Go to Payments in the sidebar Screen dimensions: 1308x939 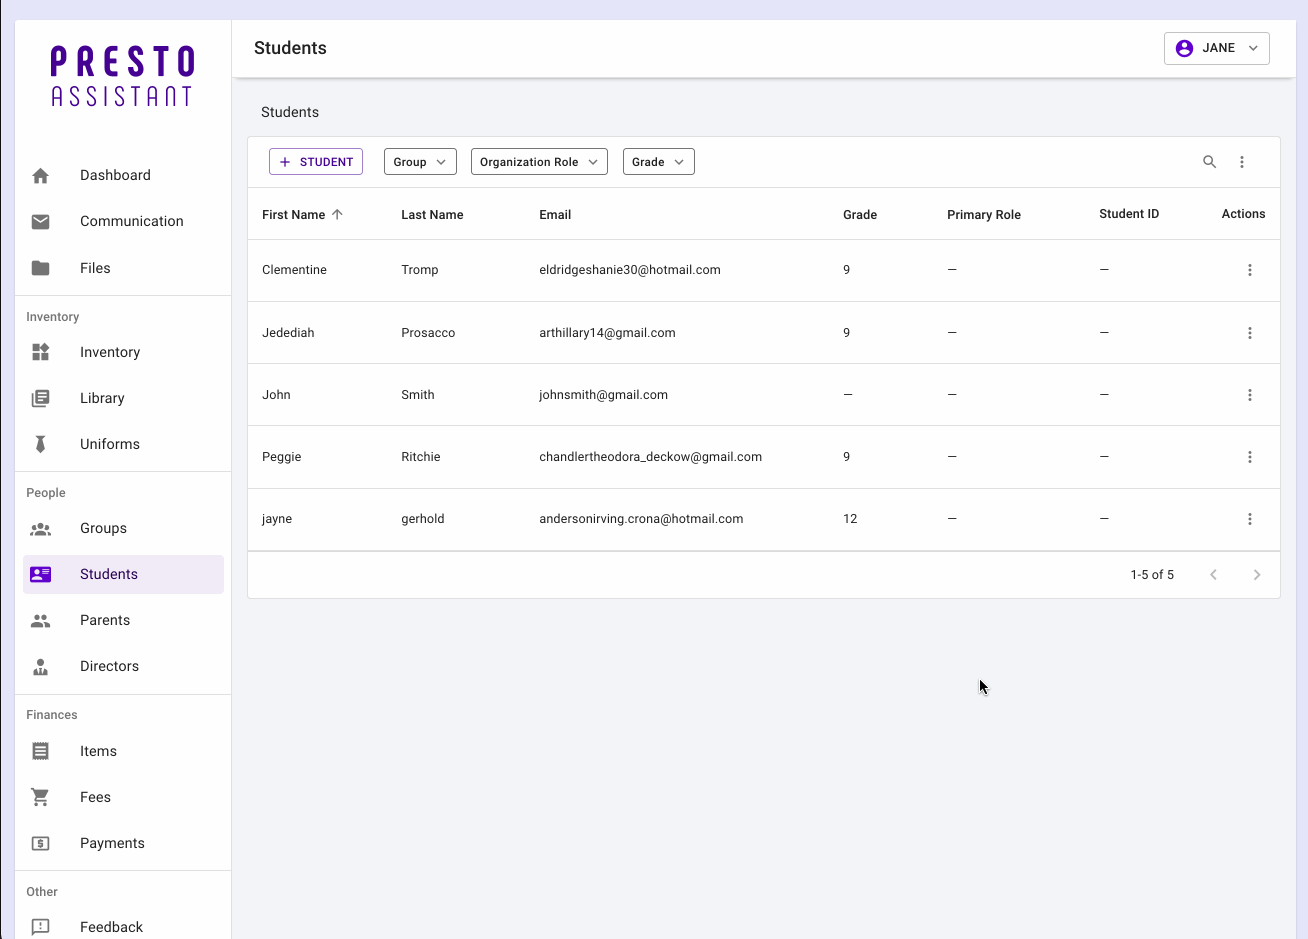(x=112, y=843)
